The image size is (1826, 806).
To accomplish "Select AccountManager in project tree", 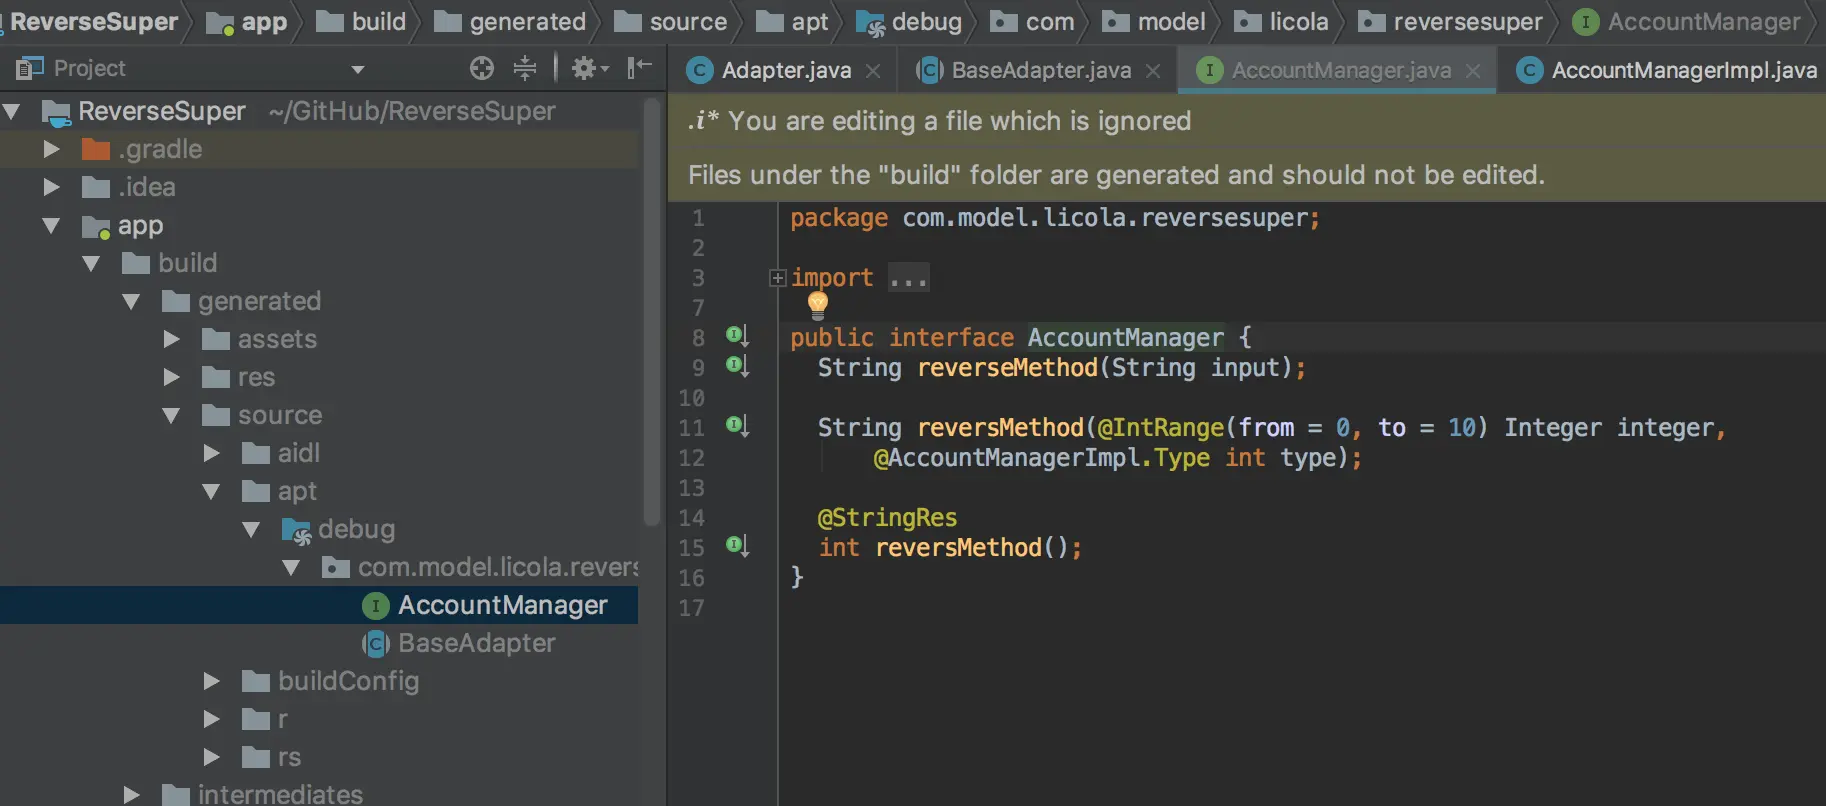I will tap(319, 605).
